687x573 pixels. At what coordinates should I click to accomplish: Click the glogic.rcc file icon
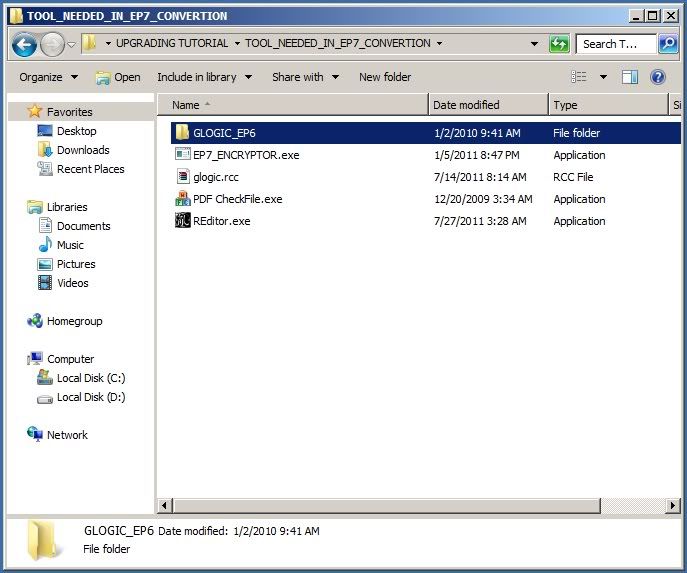[182, 177]
